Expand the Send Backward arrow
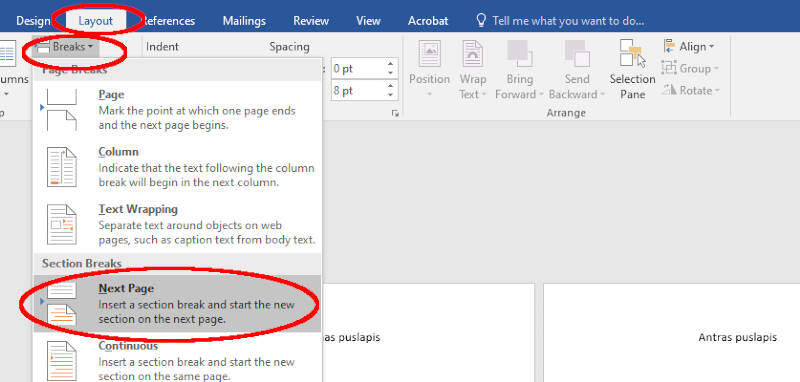 click(602, 95)
